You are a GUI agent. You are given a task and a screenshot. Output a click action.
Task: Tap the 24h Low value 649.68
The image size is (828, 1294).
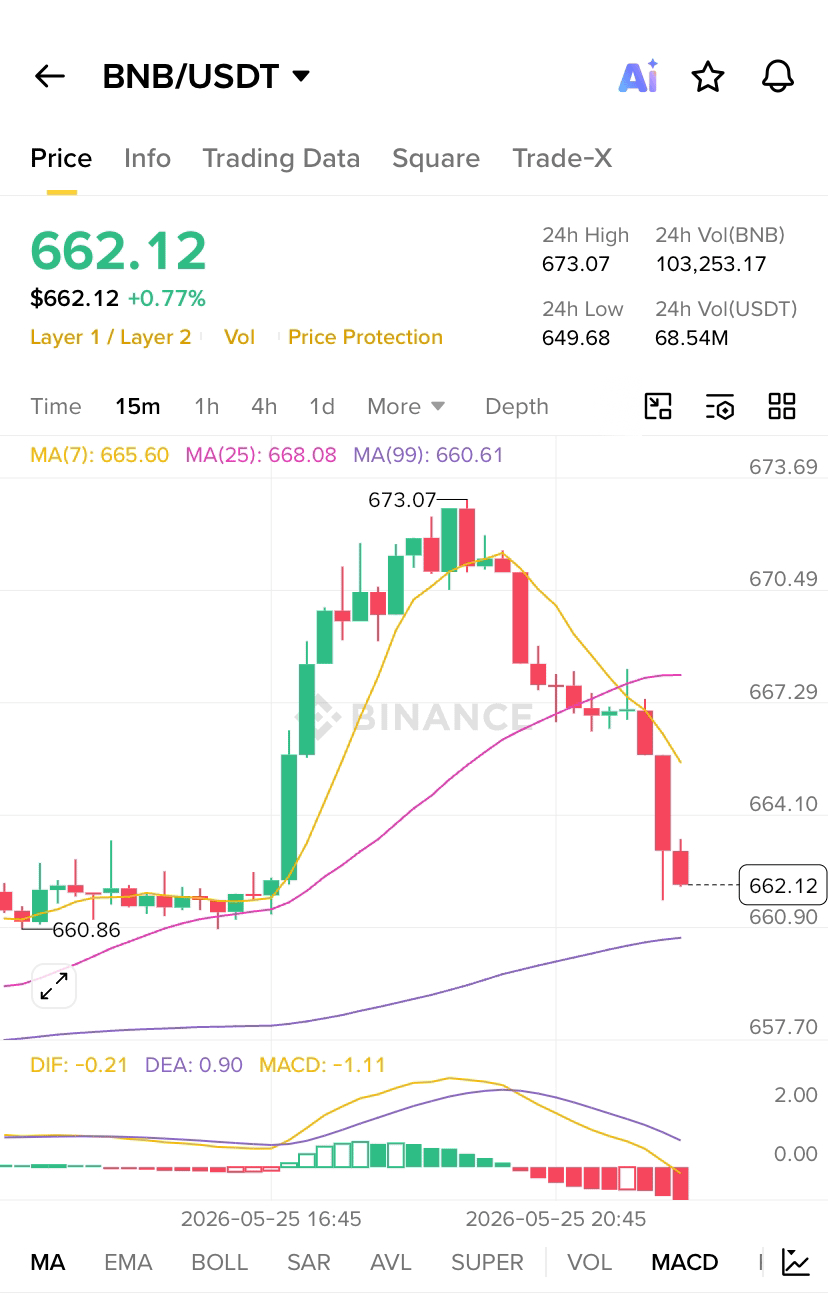pos(576,337)
